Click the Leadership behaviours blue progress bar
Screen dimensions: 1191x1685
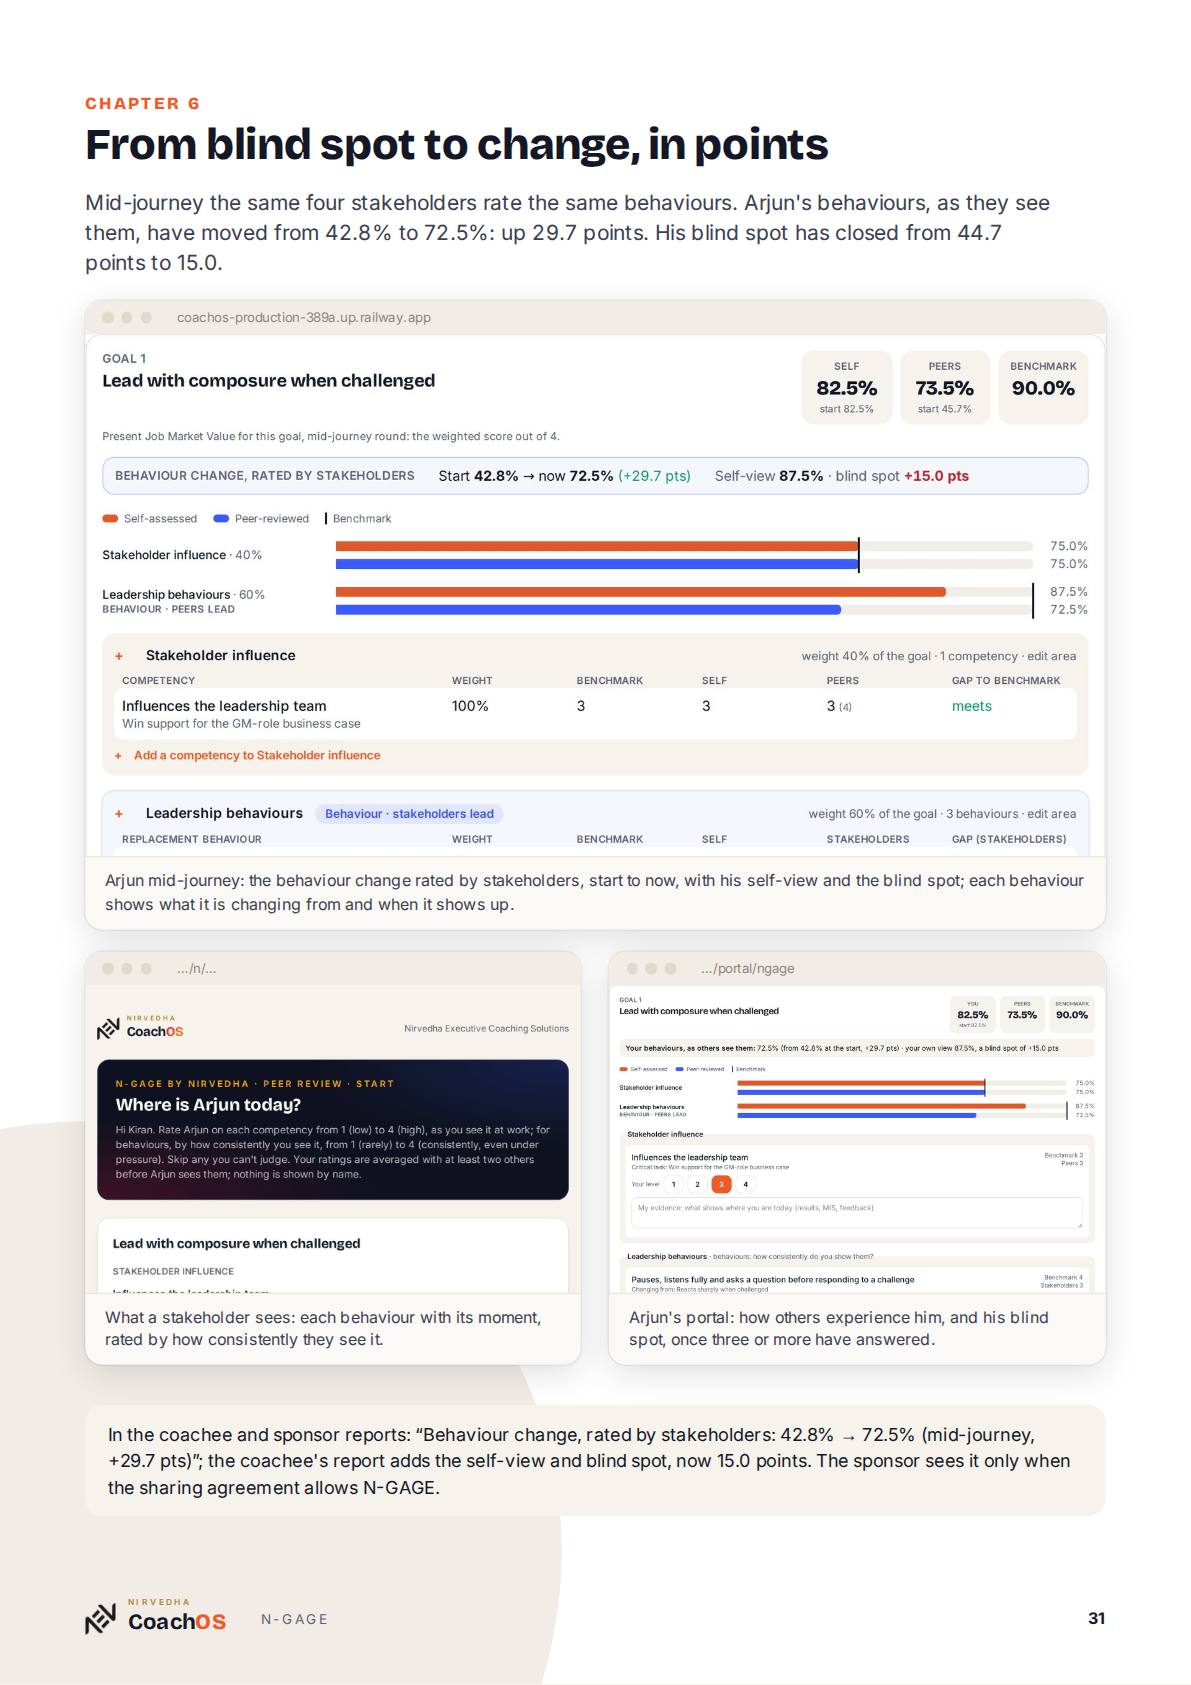click(x=588, y=609)
